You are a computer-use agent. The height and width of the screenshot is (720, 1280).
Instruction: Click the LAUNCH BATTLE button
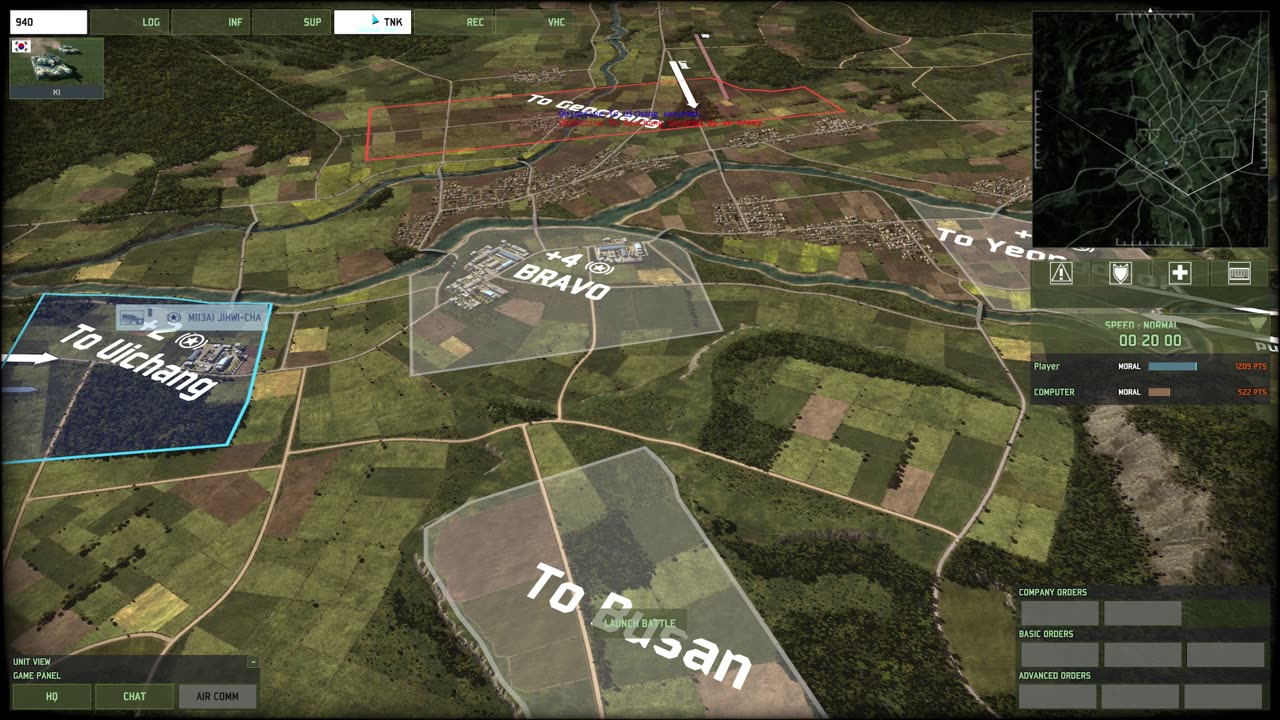(x=640, y=624)
